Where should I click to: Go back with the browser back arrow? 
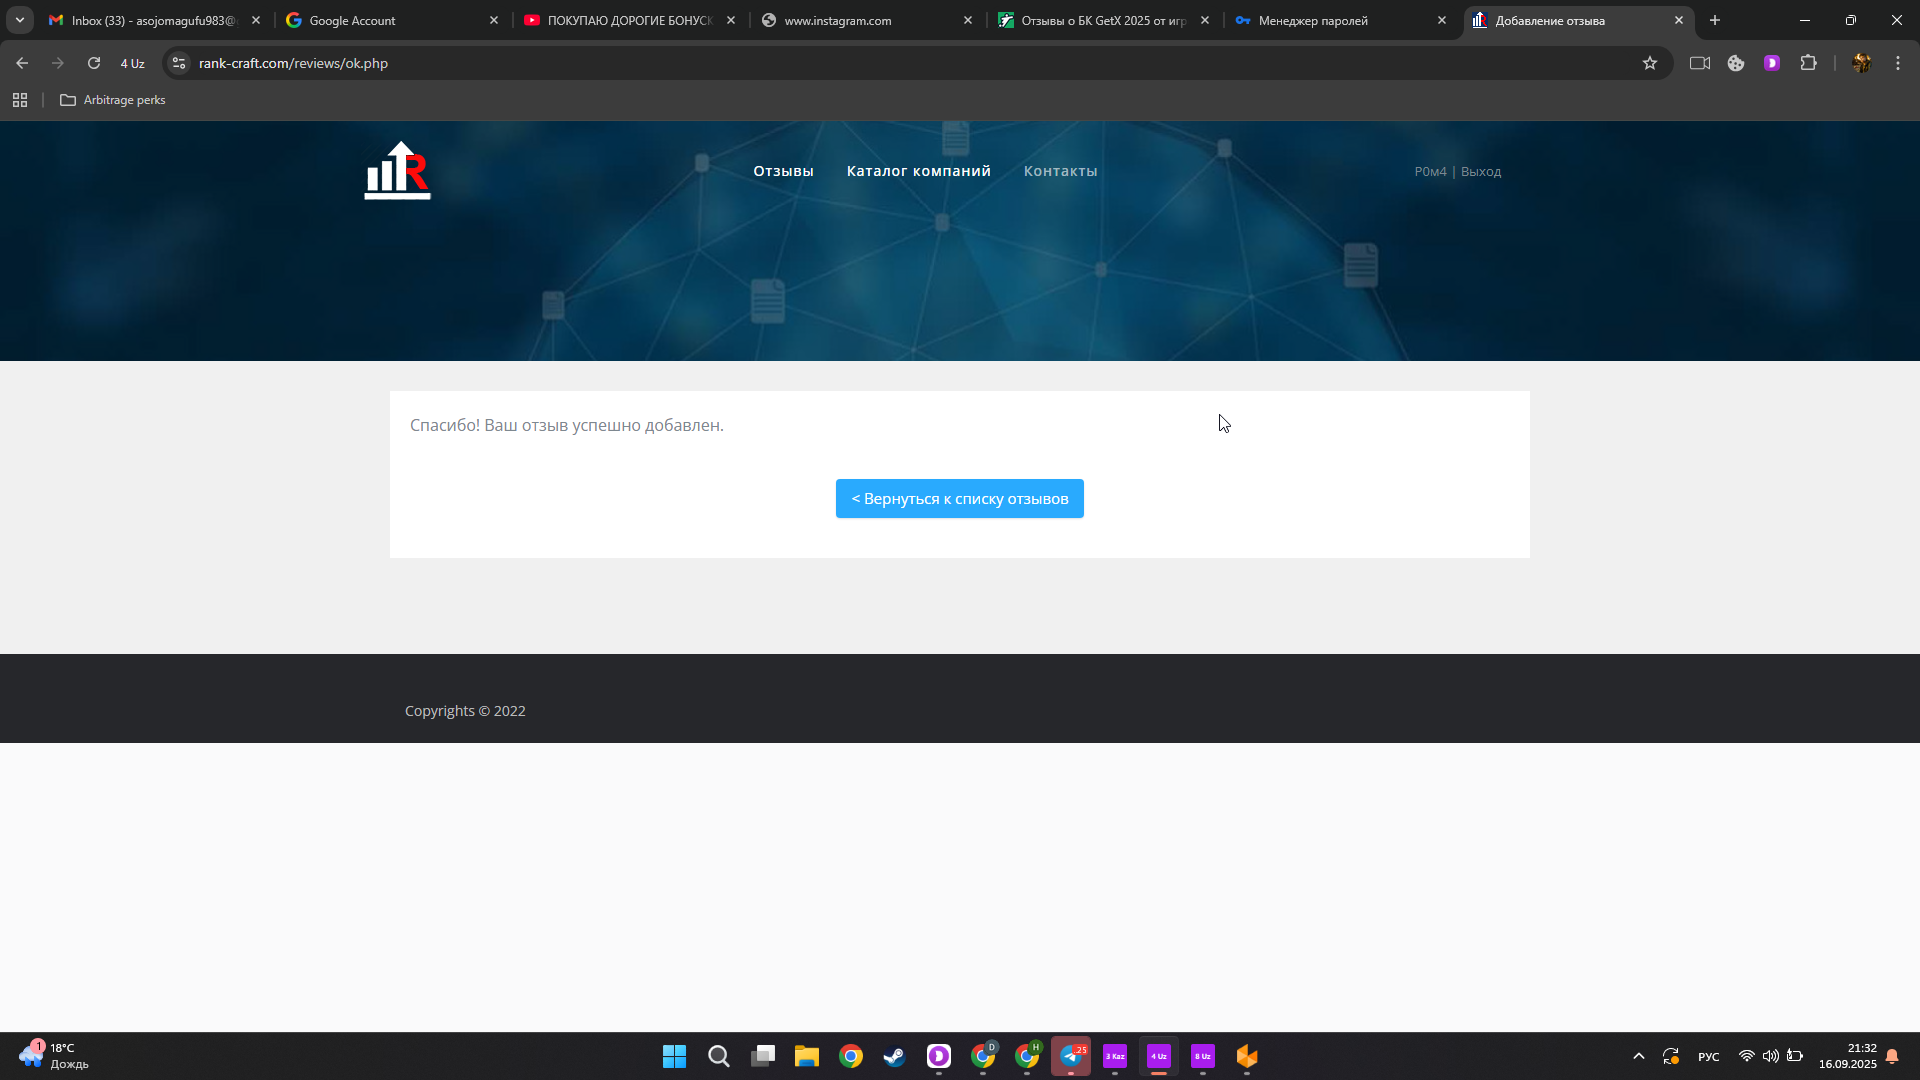[x=22, y=63]
